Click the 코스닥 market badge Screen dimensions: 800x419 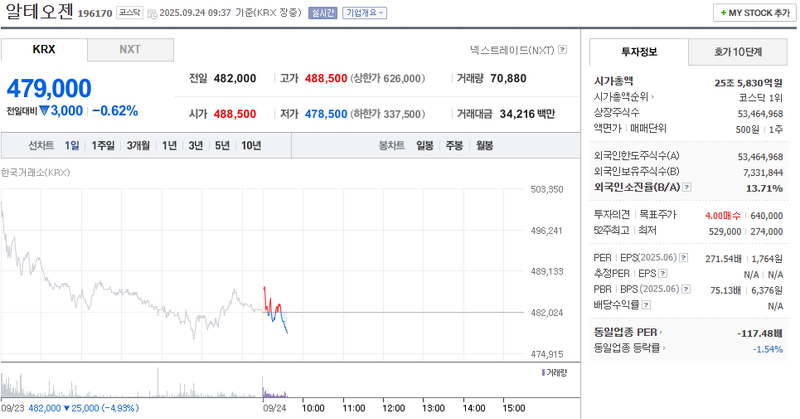(x=130, y=13)
